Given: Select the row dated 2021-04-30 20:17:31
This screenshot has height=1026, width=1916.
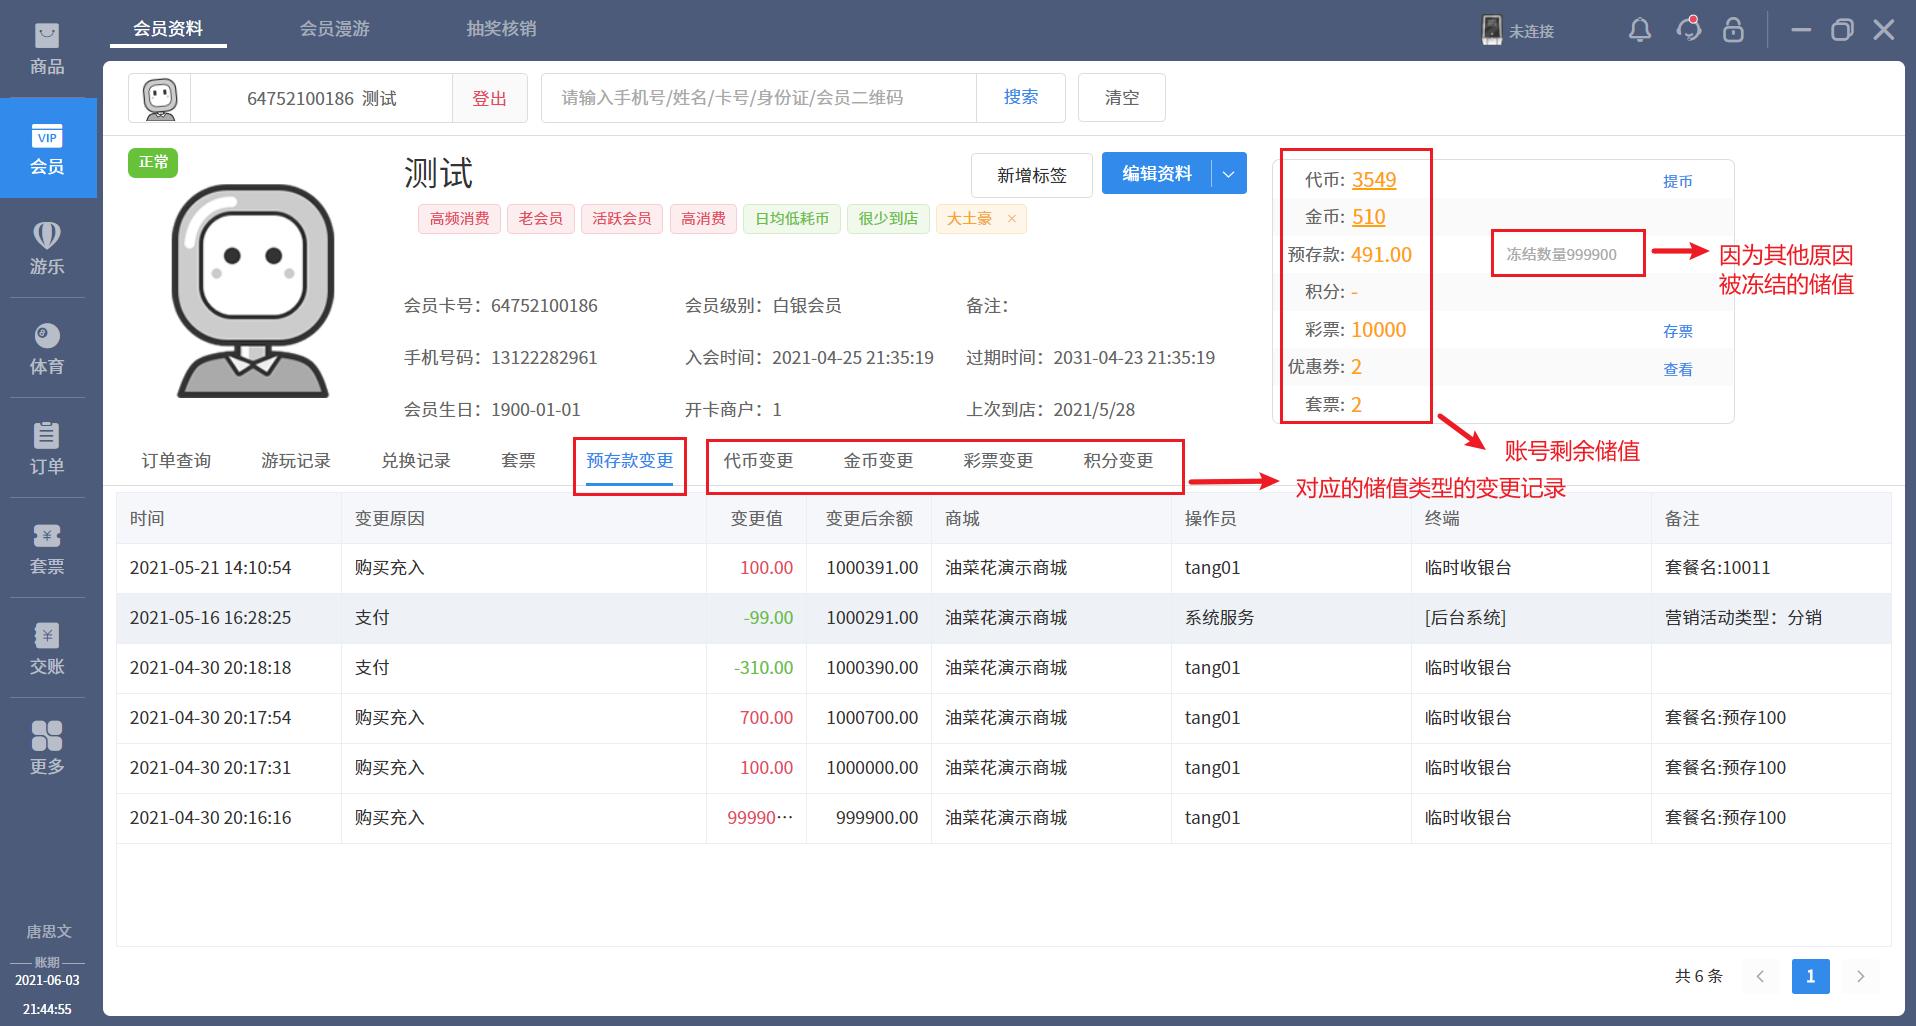Looking at the screenshot, I should [1004, 768].
